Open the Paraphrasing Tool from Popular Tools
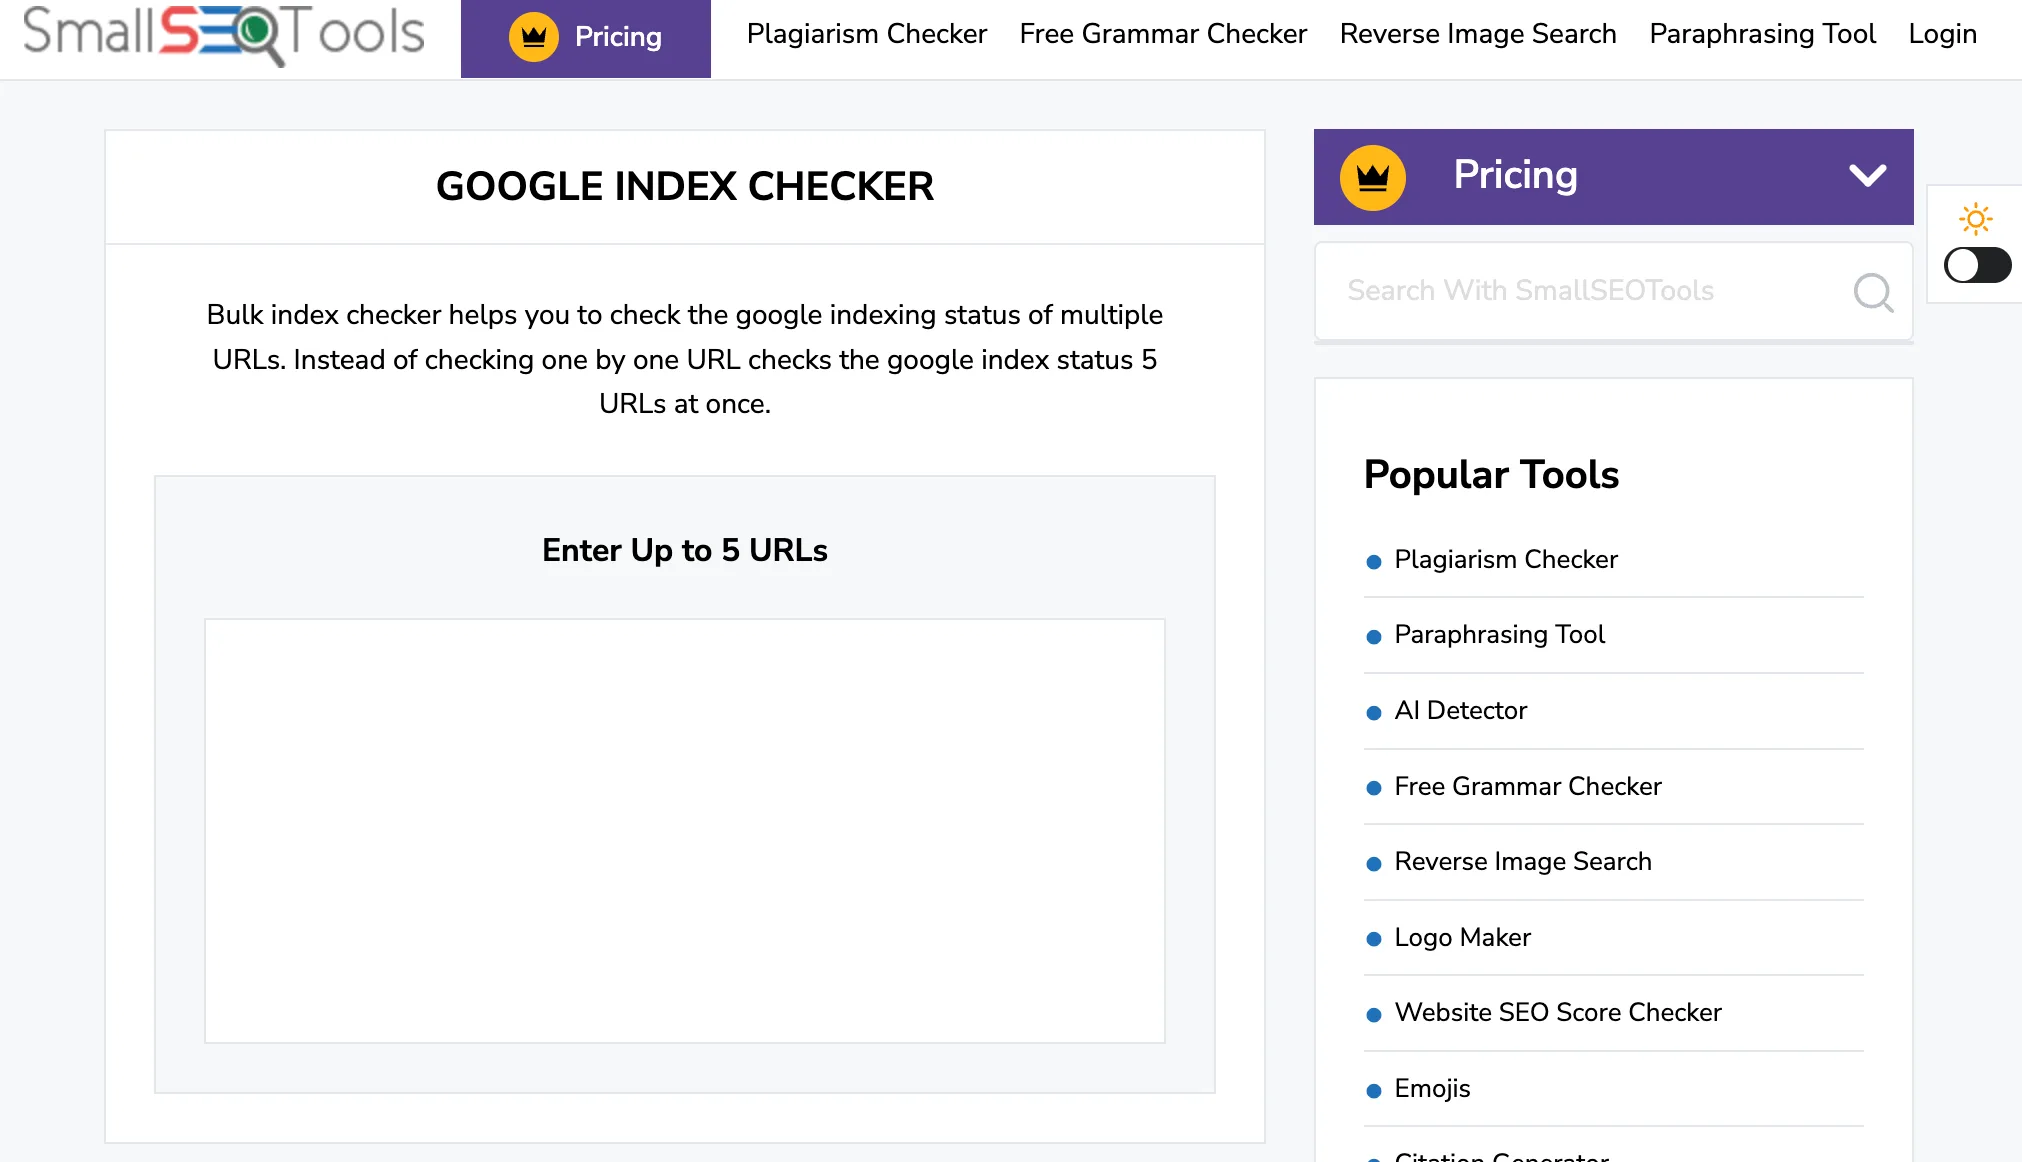Viewport: 2022px width, 1162px height. pyautogui.click(x=1499, y=635)
